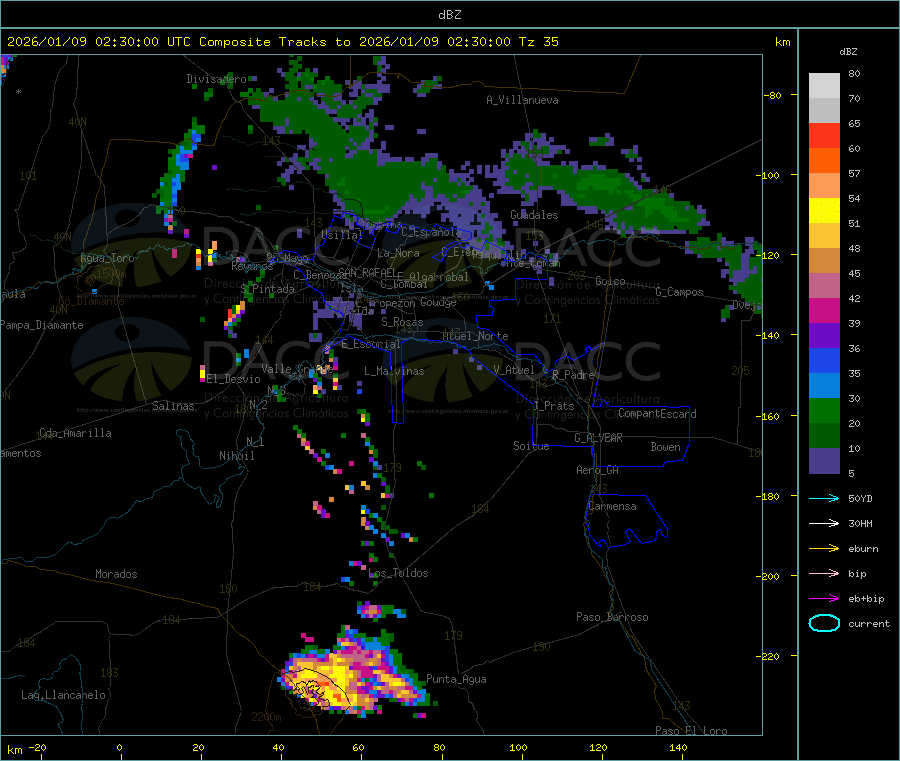Click the Composite Tracks timestamp header

click(282, 41)
